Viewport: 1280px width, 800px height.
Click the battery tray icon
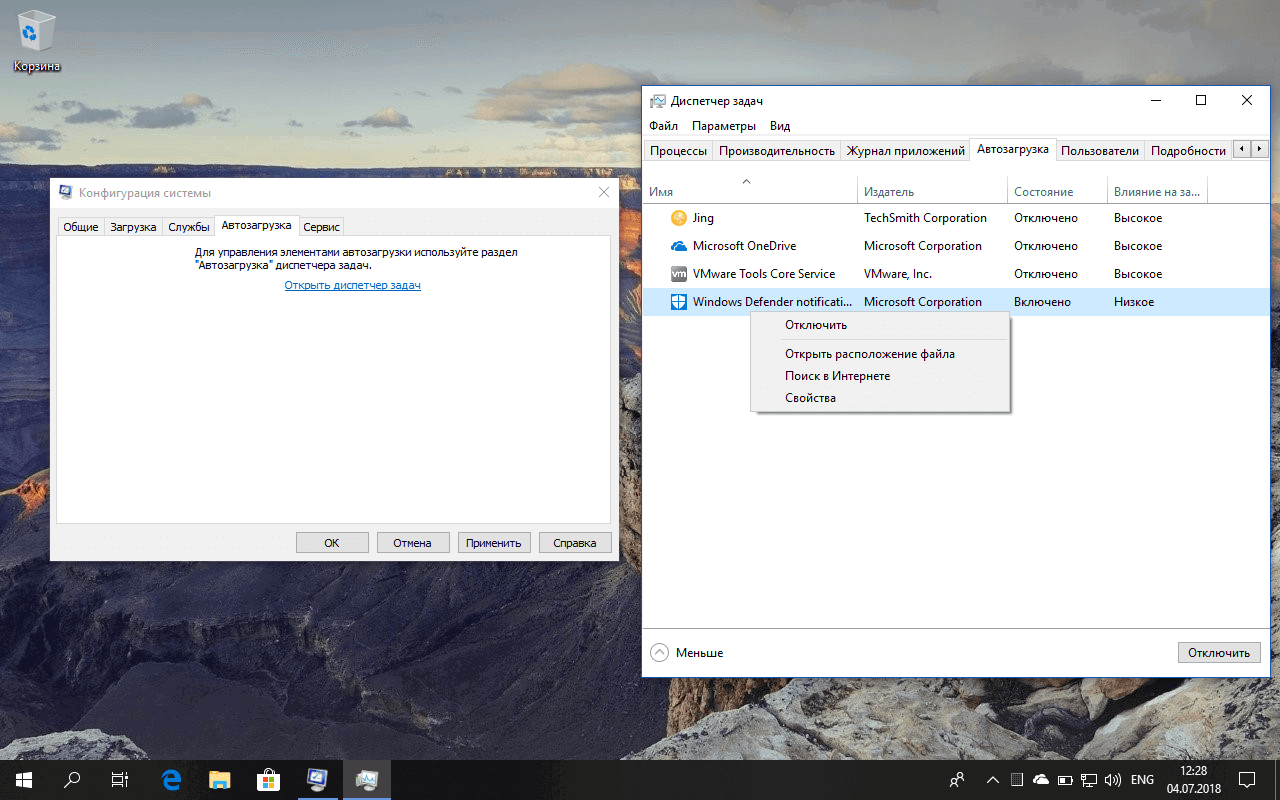click(x=1065, y=780)
